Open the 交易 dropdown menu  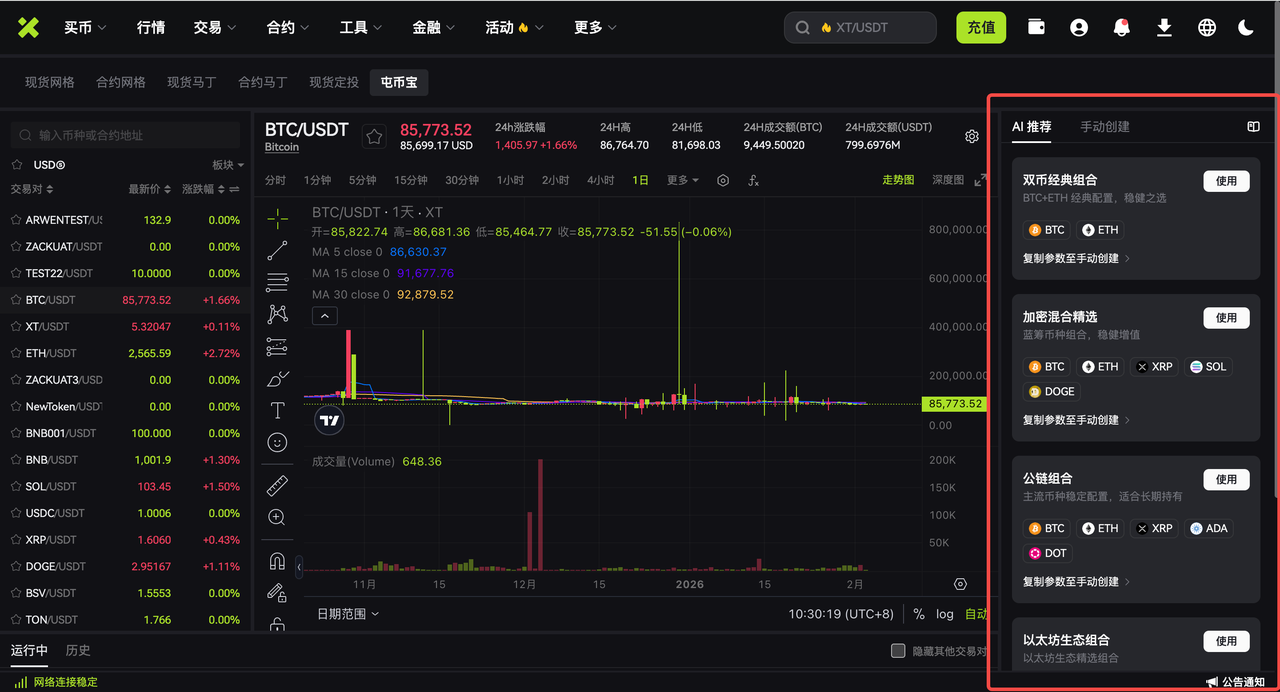[x=215, y=28]
